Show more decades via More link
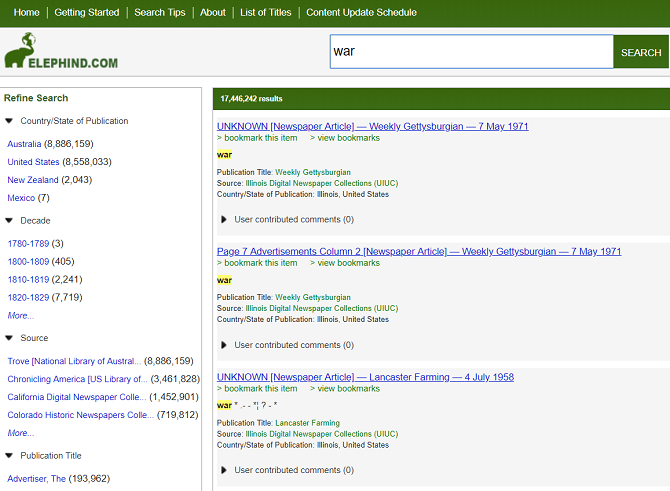 (21, 315)
